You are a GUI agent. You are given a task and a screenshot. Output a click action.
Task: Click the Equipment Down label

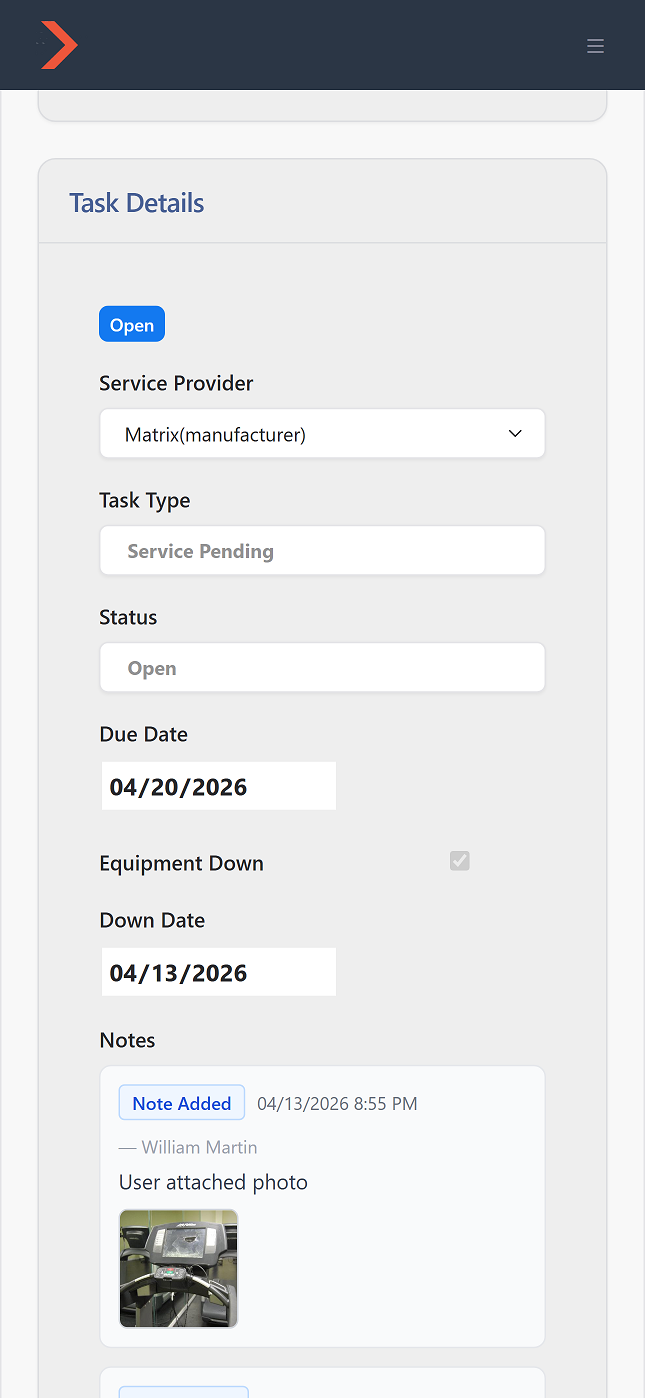point(181,862)
